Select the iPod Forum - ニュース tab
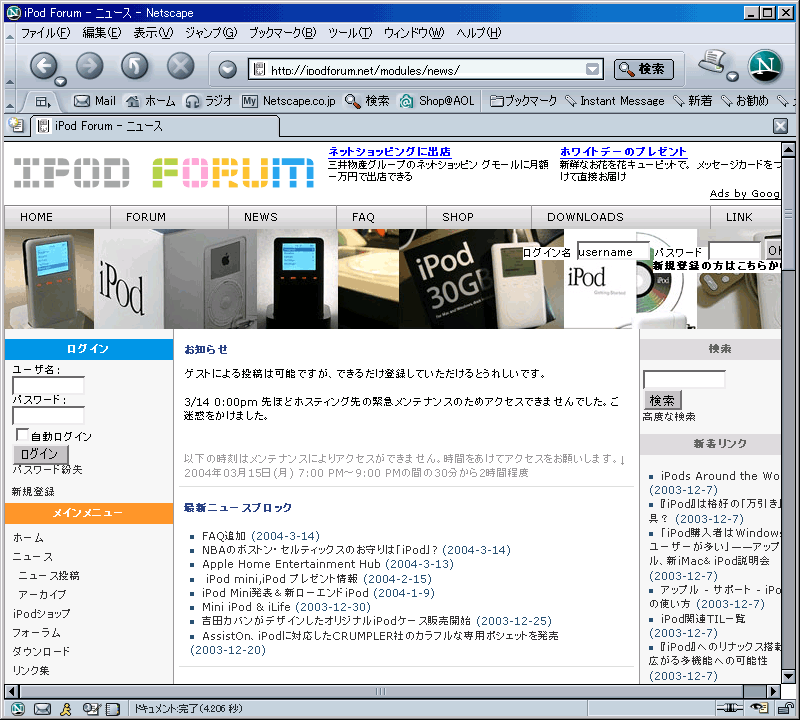The height and width of the screenshot is (720, 800). tap(156, 126)
